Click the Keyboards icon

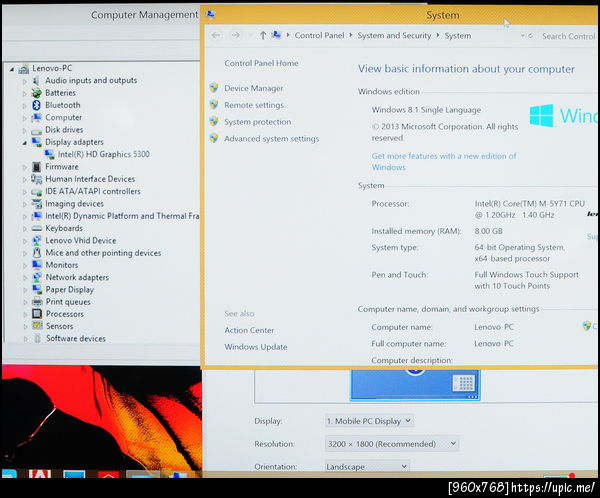pyautogui.click(x=37, y=228)
